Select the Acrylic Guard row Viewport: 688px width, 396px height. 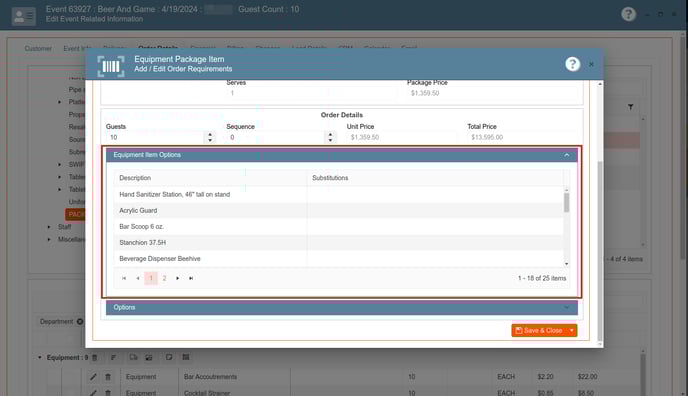(x=339, y=210)
